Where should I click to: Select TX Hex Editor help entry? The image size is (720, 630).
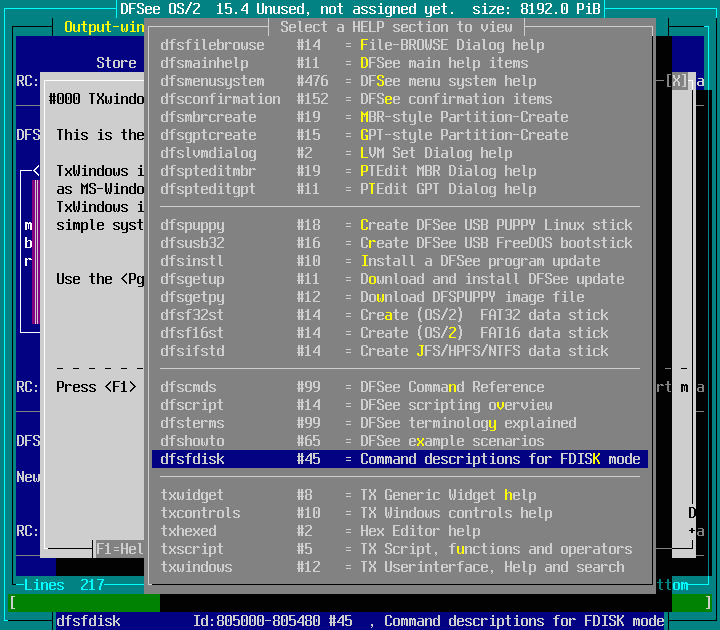[400, 531]
